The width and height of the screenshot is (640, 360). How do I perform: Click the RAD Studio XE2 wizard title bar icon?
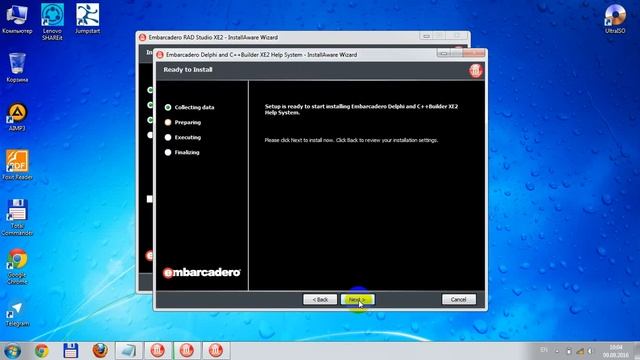[x=142, y=37]
